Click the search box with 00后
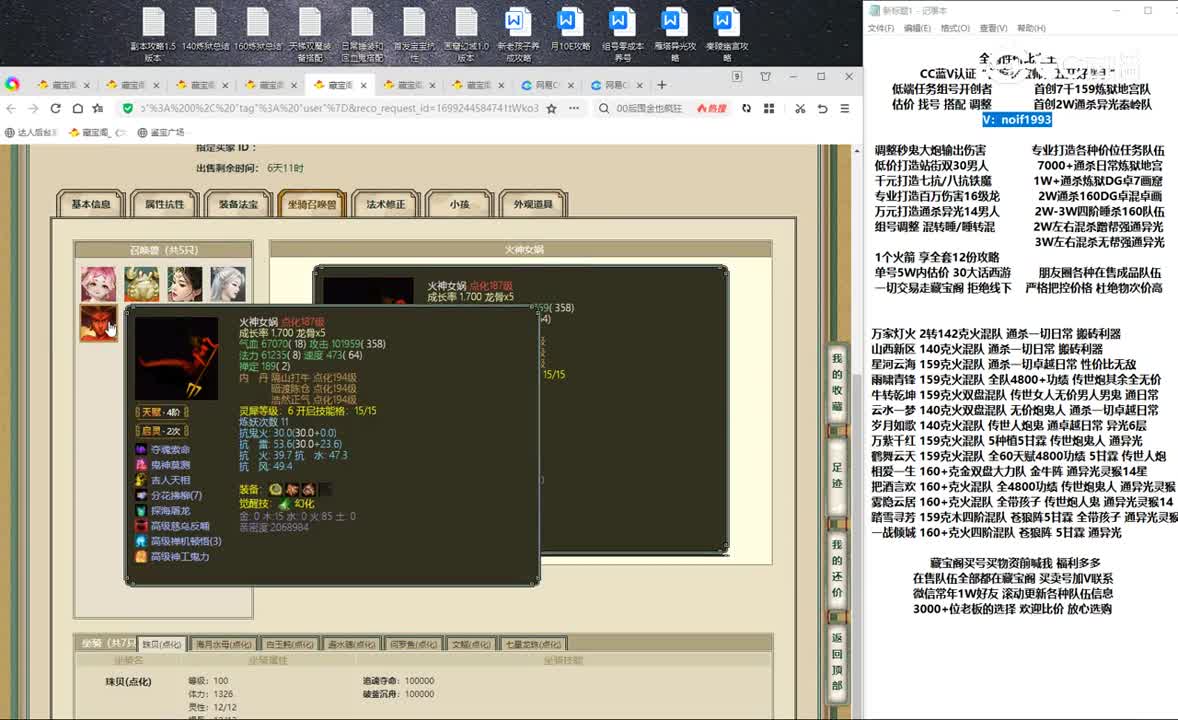Screen dimensions: 1178x720 coord(649,108)
